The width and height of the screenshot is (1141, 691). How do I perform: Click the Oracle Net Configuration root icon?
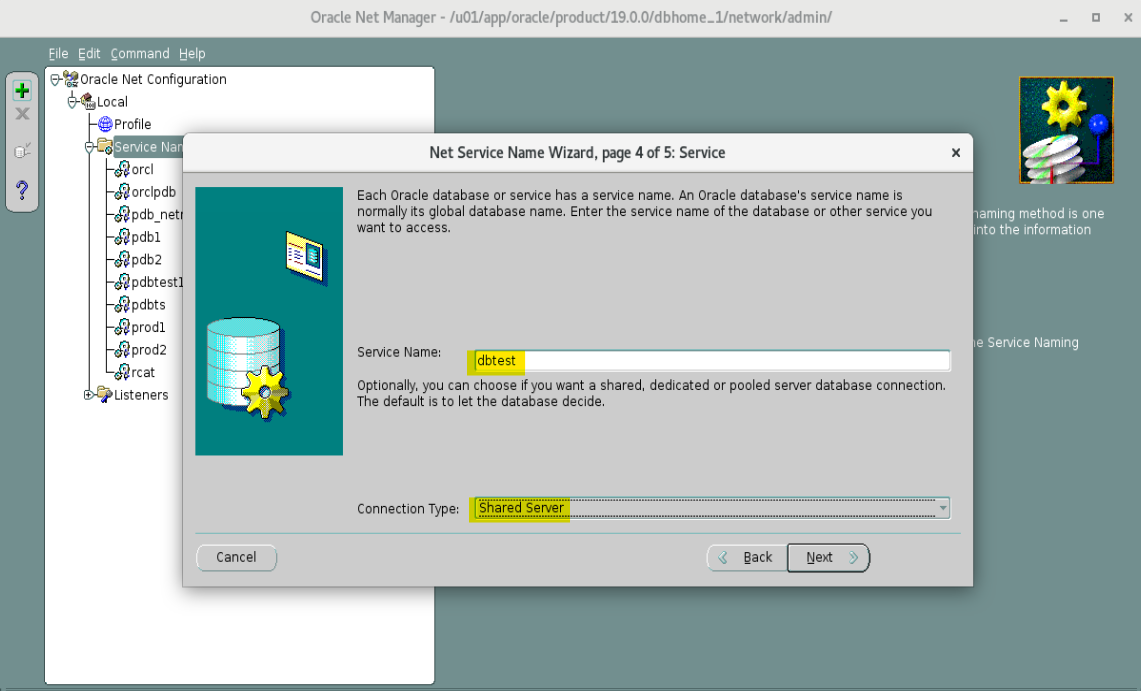71,79
